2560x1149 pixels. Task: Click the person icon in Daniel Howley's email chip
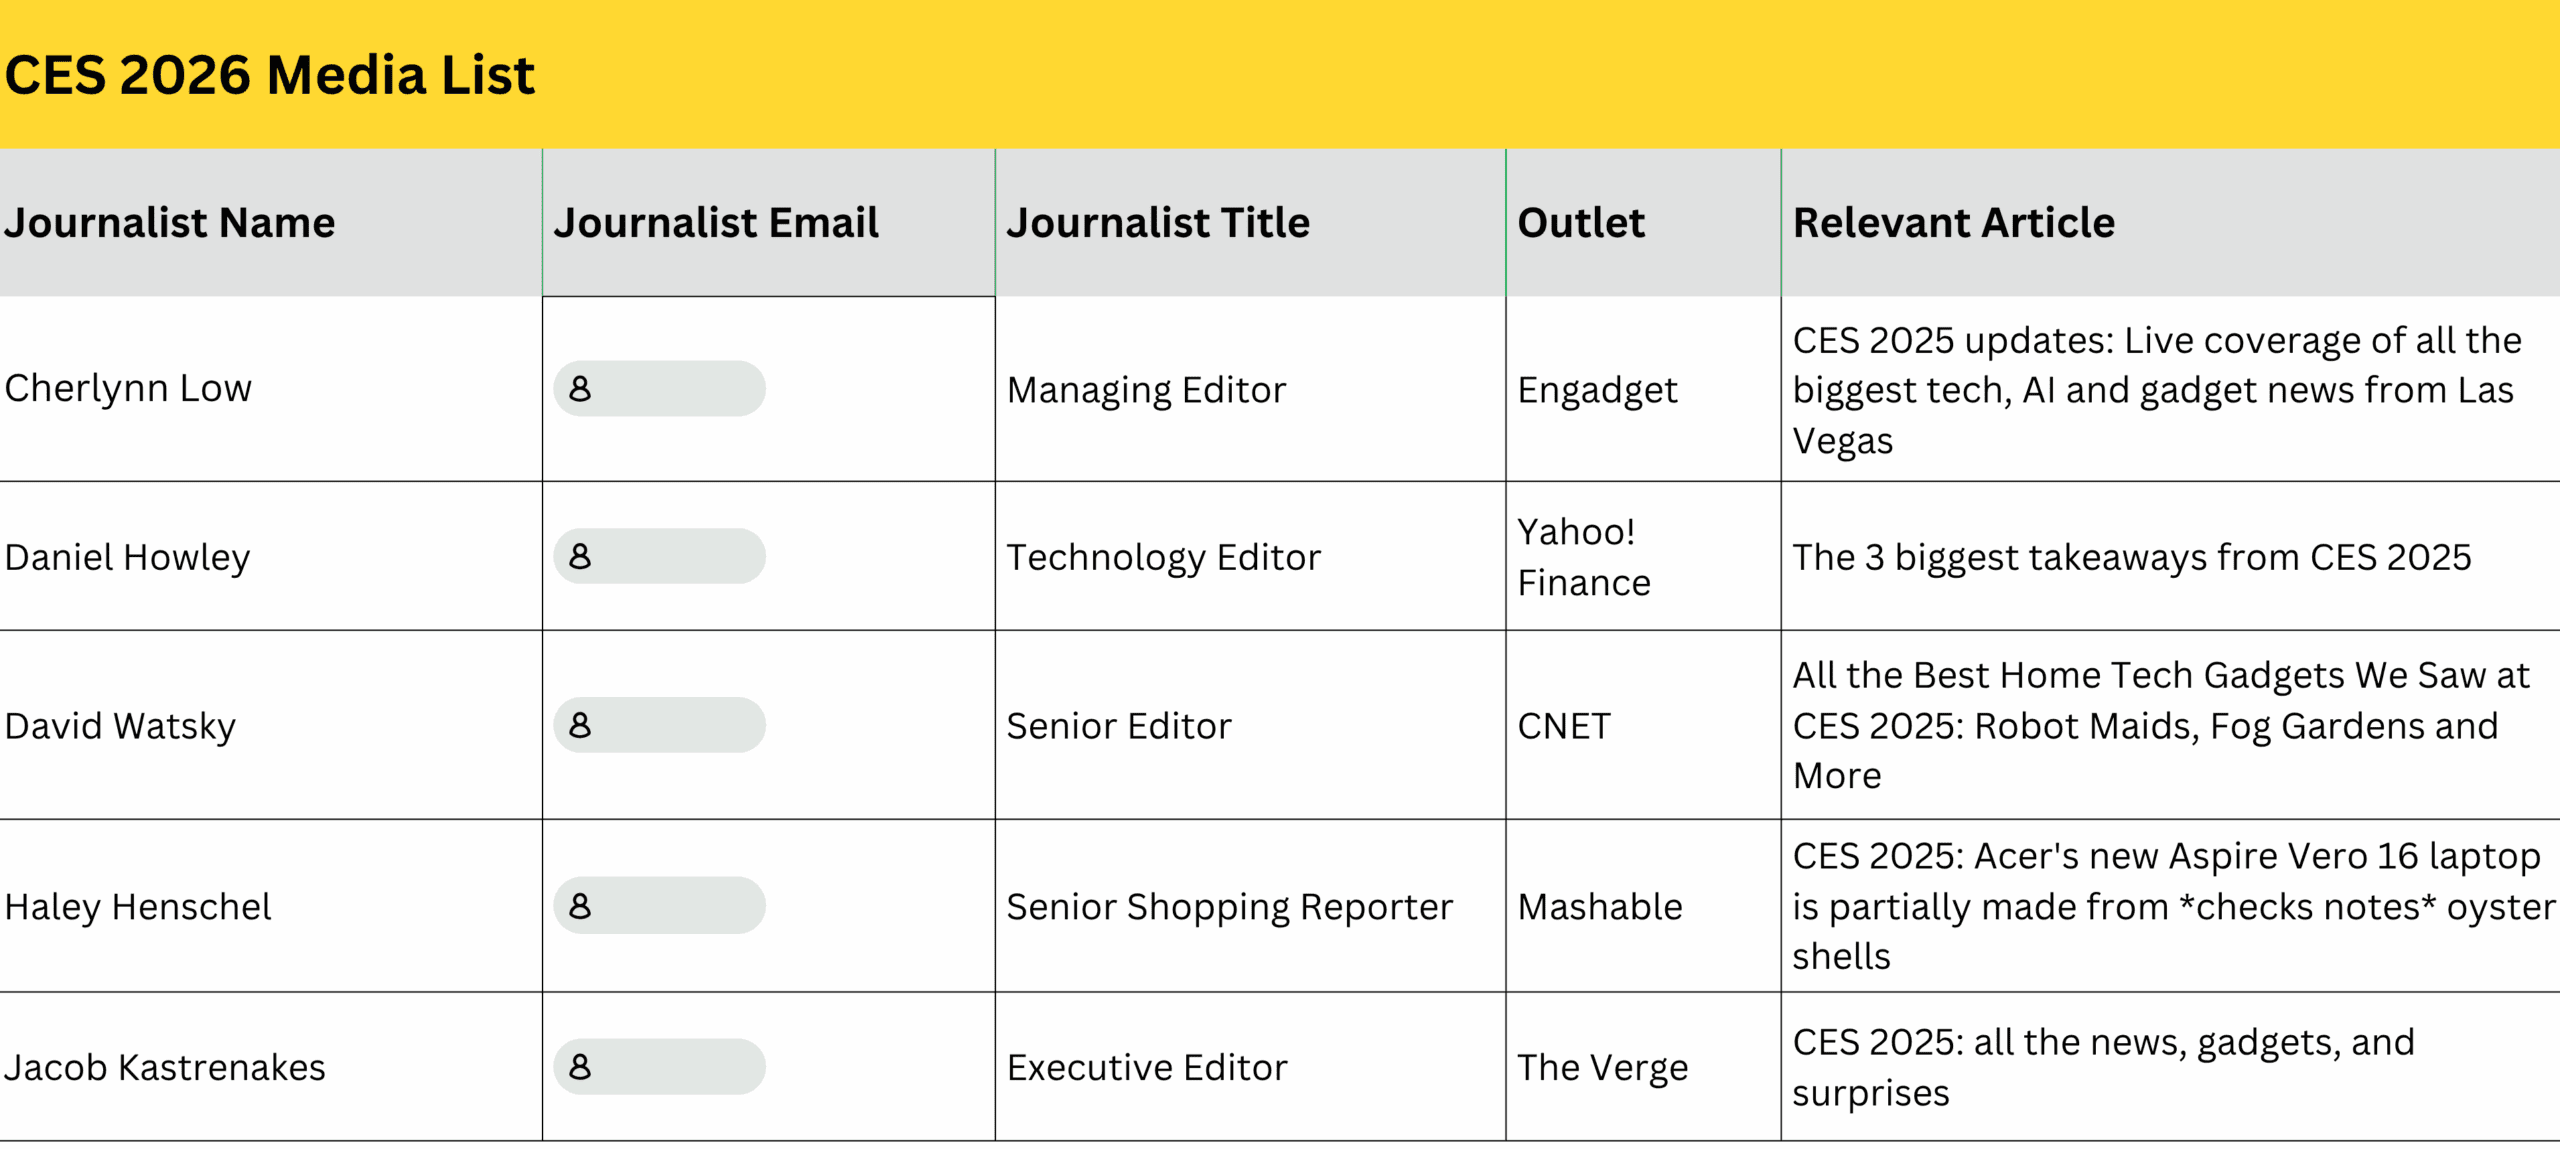580,557
